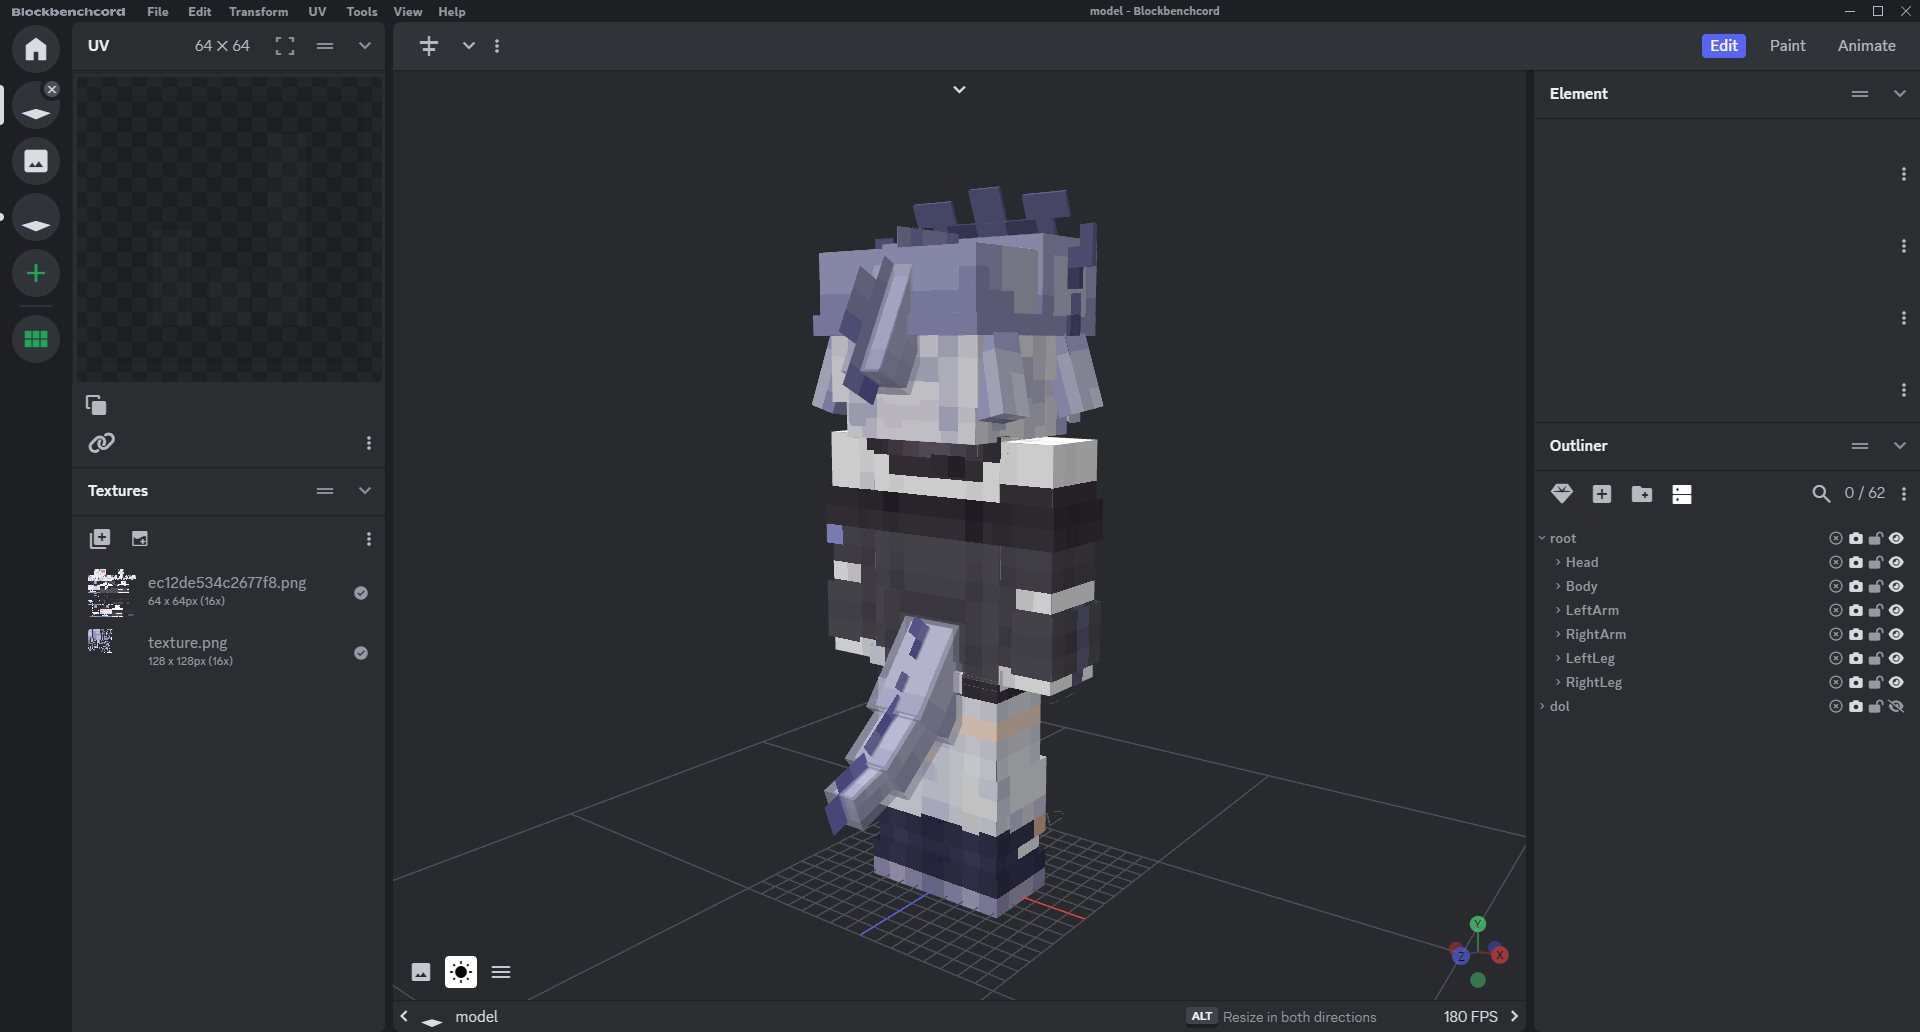Open the move tool dropdown arrow
This screenshot has height=1032, width=1920.
pos(468,46)
